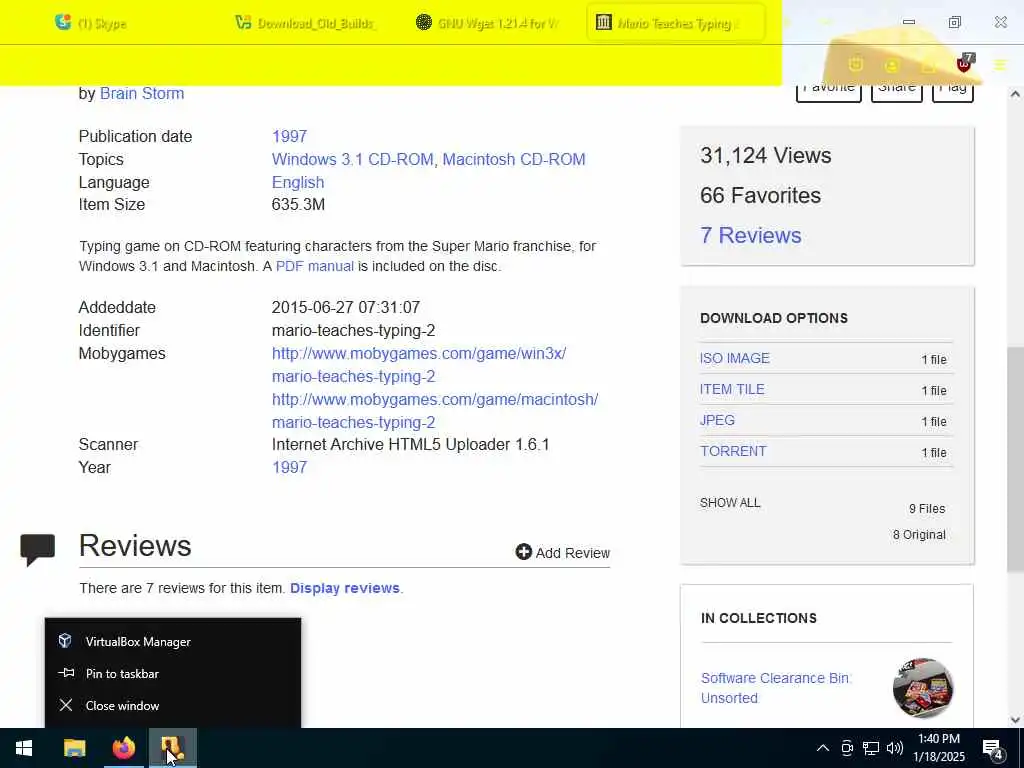The image size is (1024, 768).
Task: Click the Identifier value mario-teaches-typing-2
Action: [353, 330]
